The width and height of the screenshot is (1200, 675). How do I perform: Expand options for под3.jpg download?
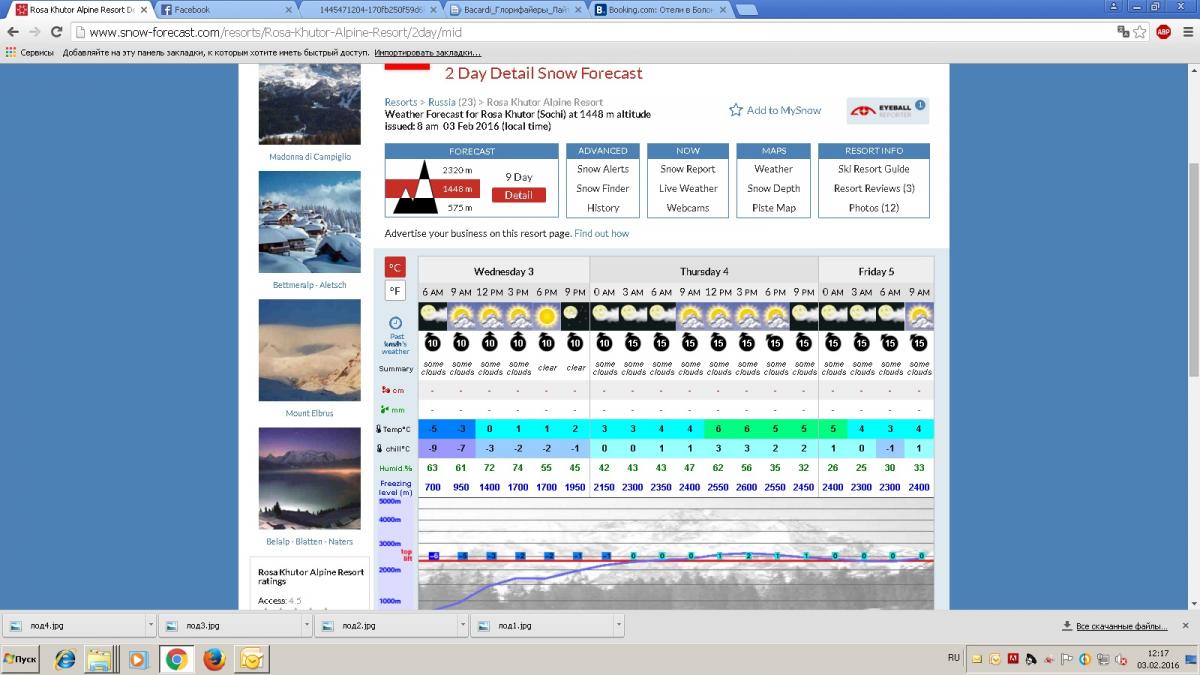[307, 626]
